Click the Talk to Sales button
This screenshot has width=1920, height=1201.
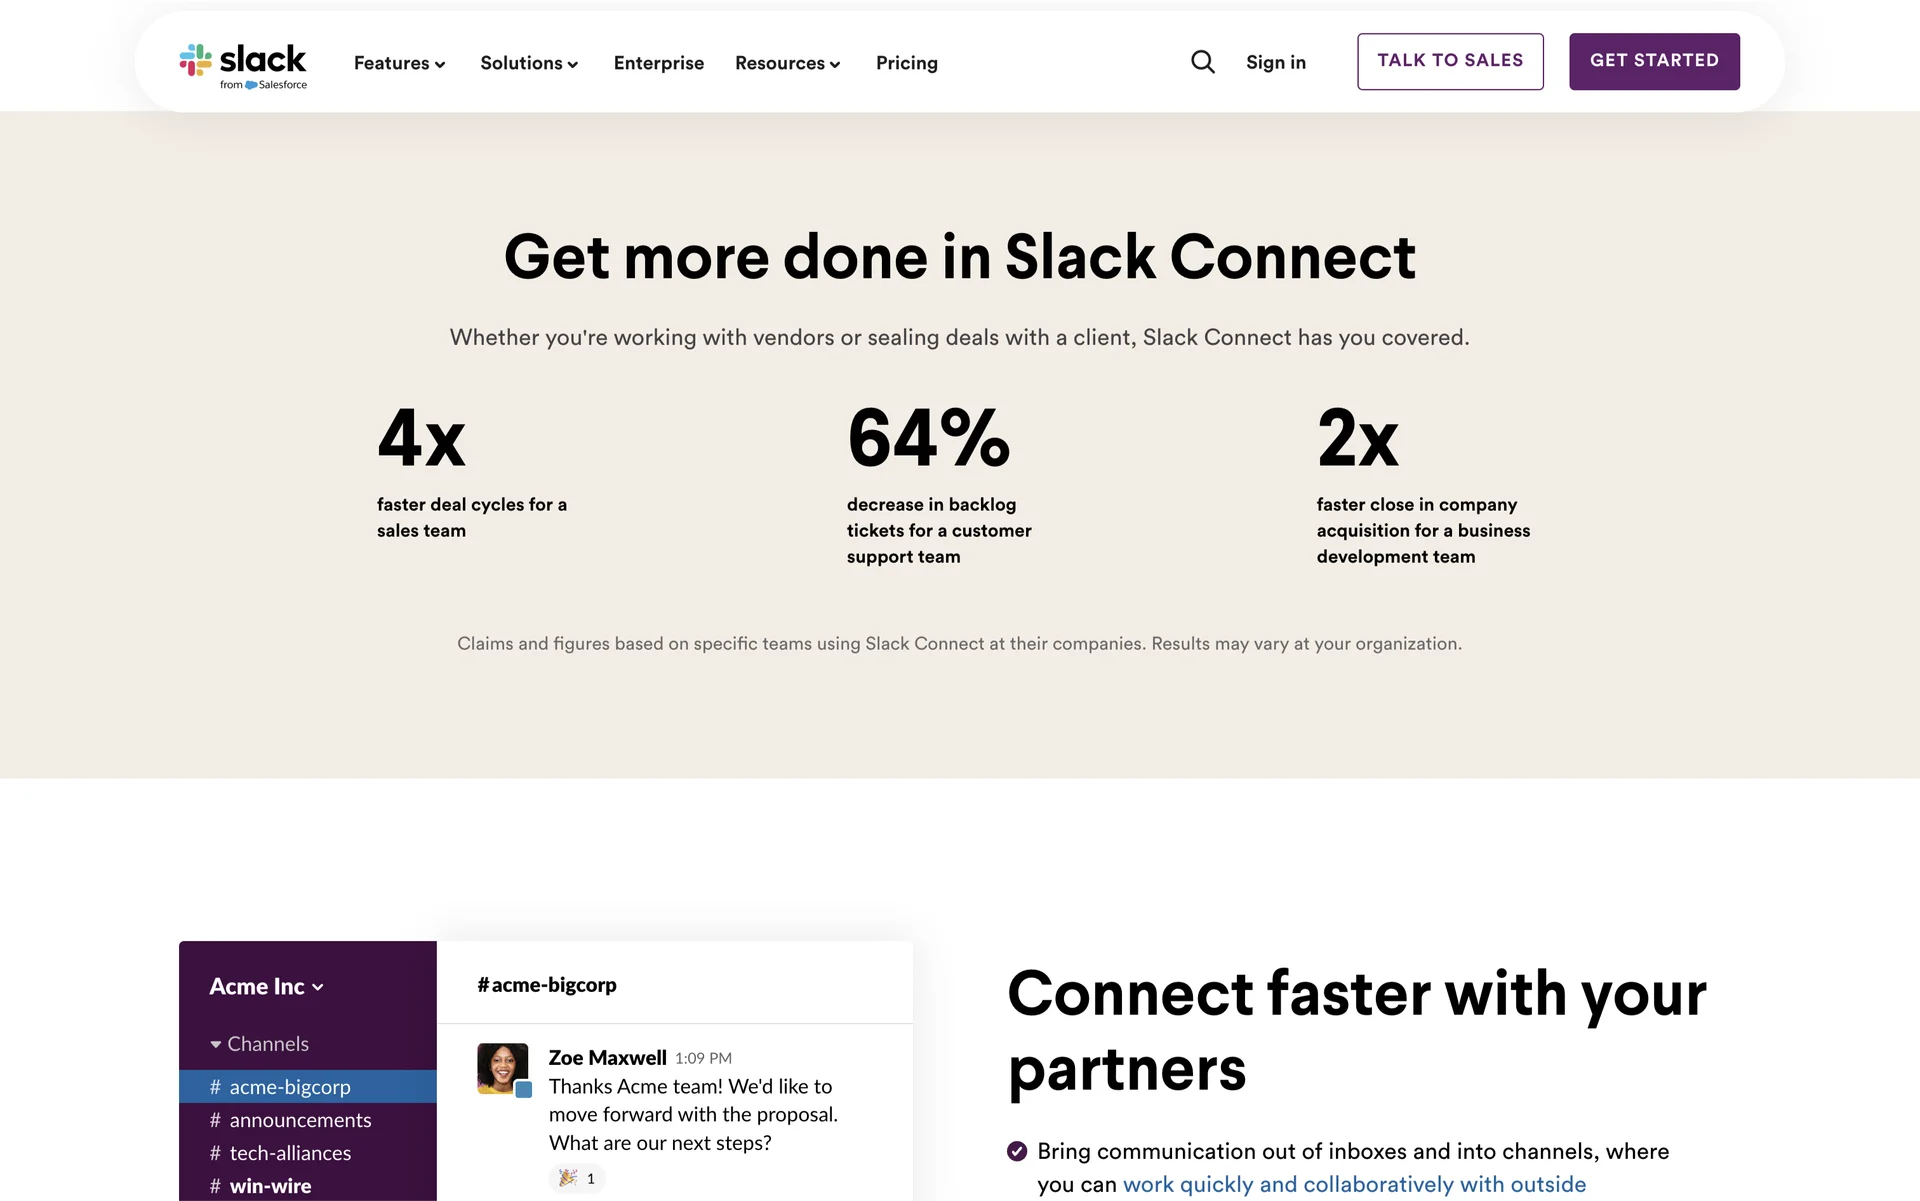point(1449,61)
